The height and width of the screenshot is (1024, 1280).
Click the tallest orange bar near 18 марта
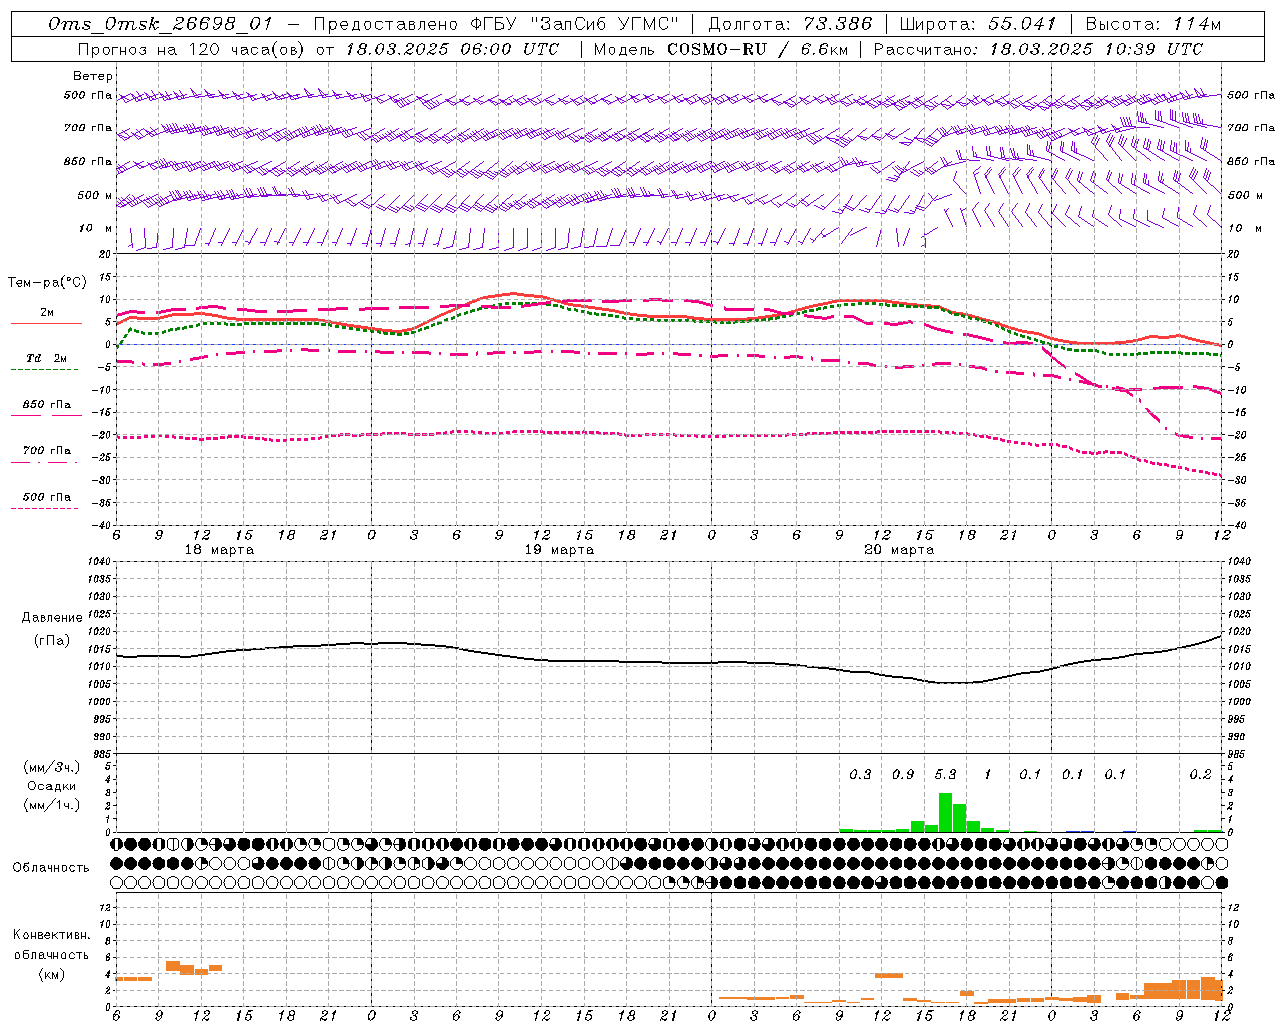coord(172,966)
